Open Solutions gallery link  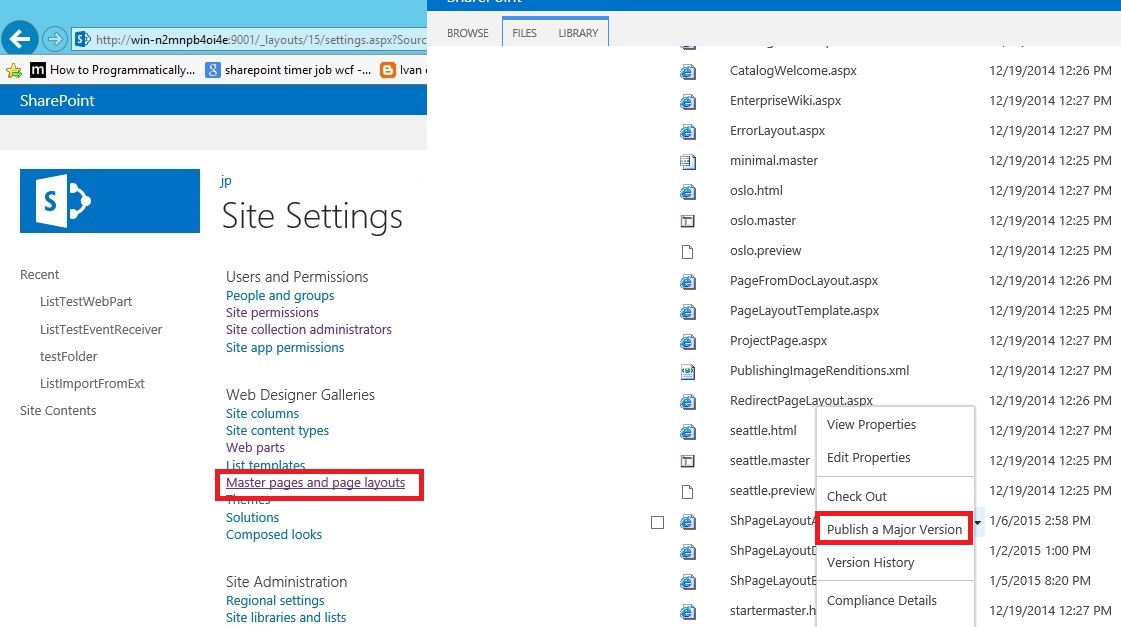(x=252, y=518)
